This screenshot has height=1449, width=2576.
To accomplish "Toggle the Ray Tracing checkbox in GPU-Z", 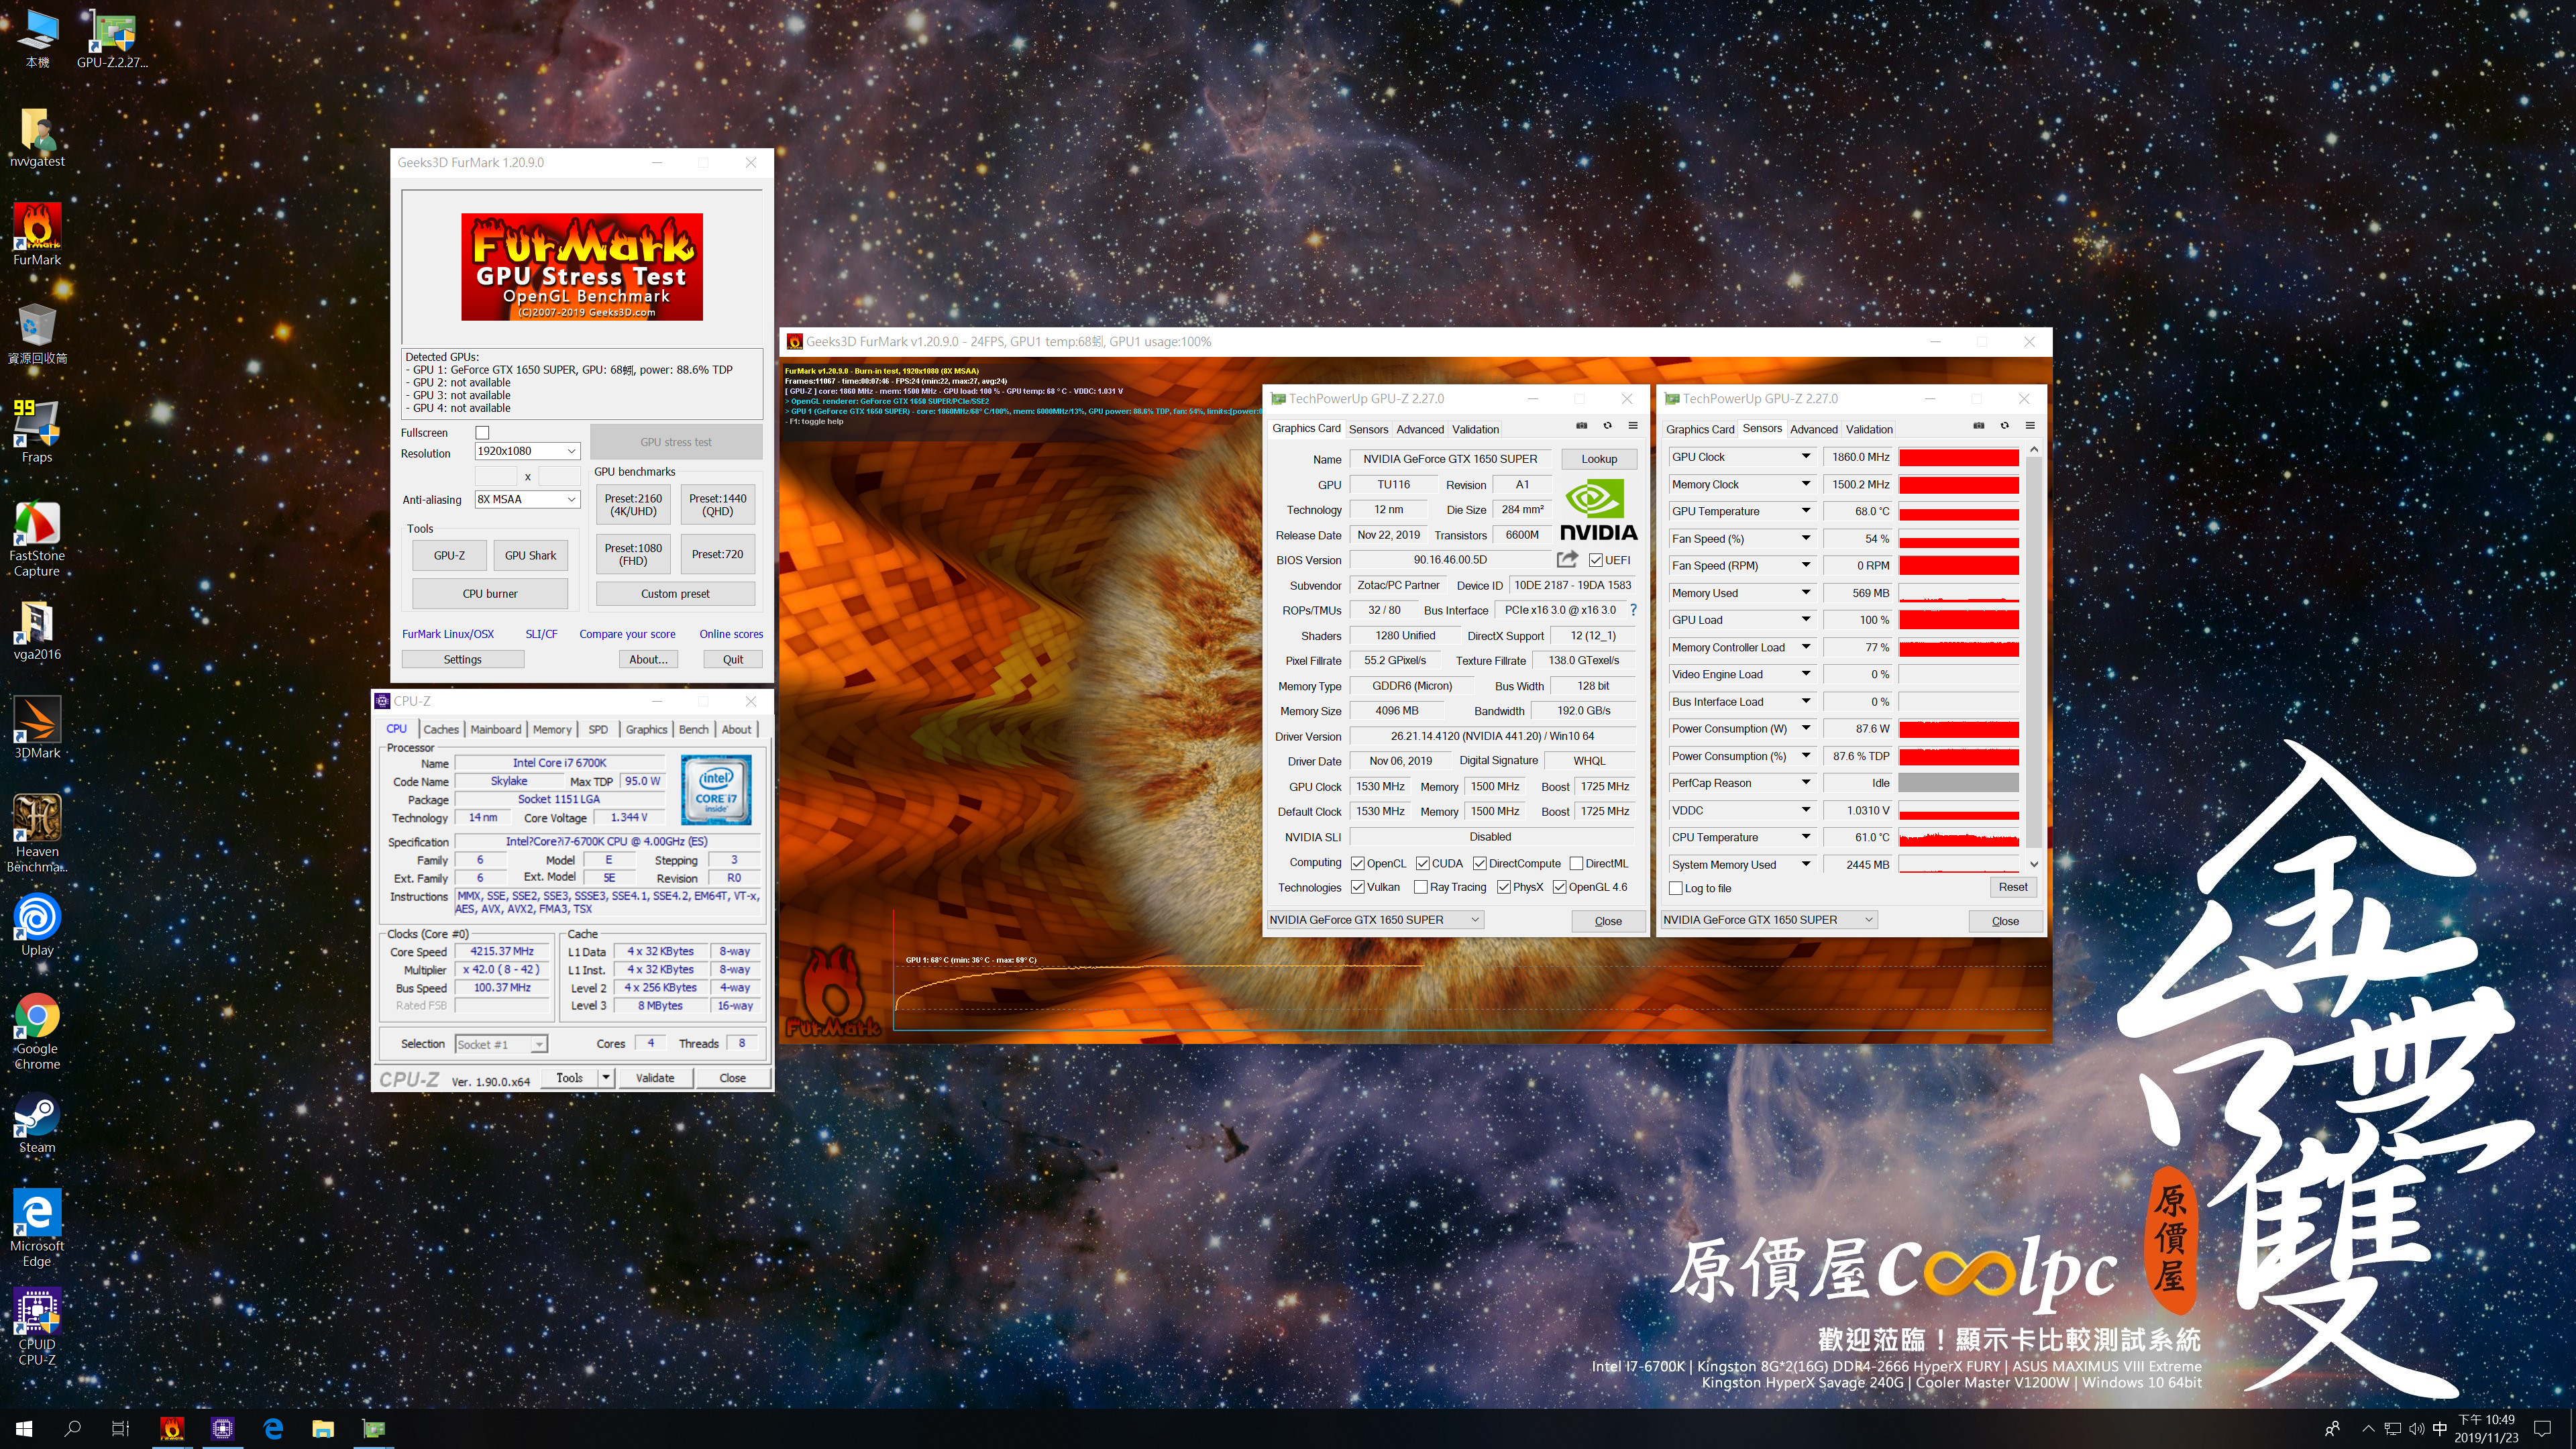I will [x=1421, y=887].
